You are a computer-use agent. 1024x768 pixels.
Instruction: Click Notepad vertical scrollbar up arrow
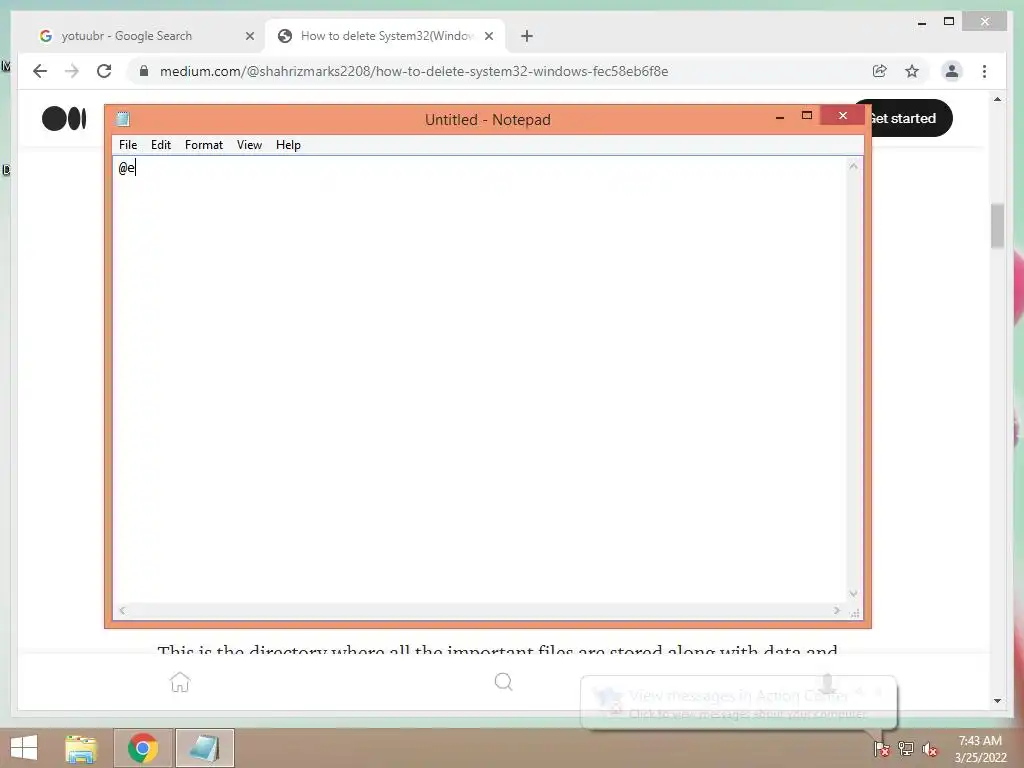coord(853,167)
